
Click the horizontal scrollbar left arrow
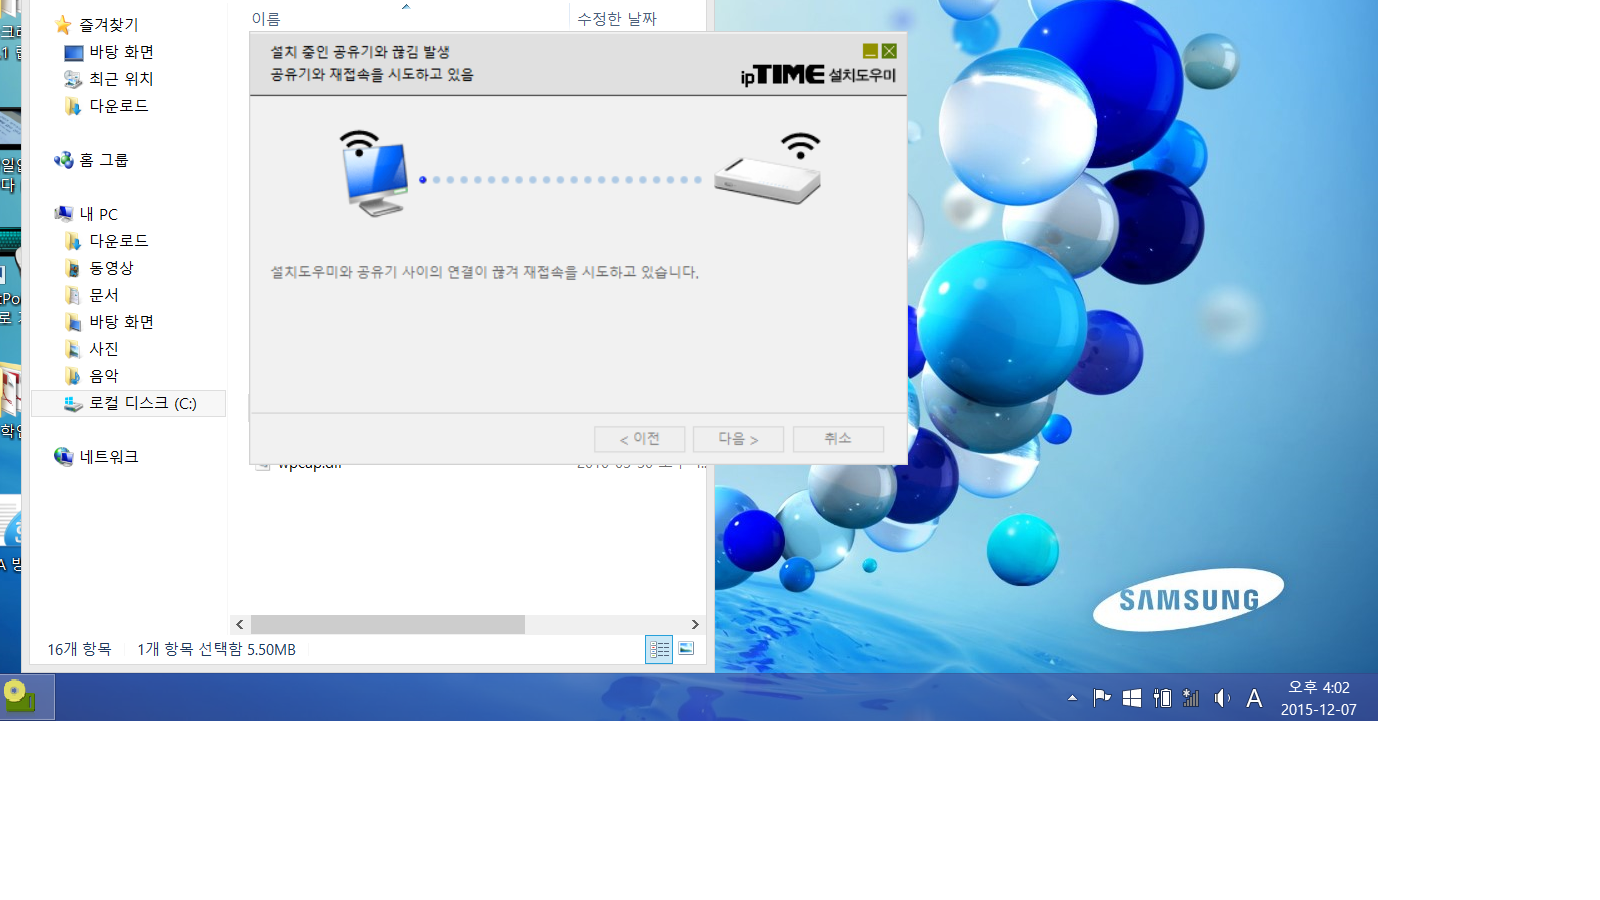coord(240,624)
